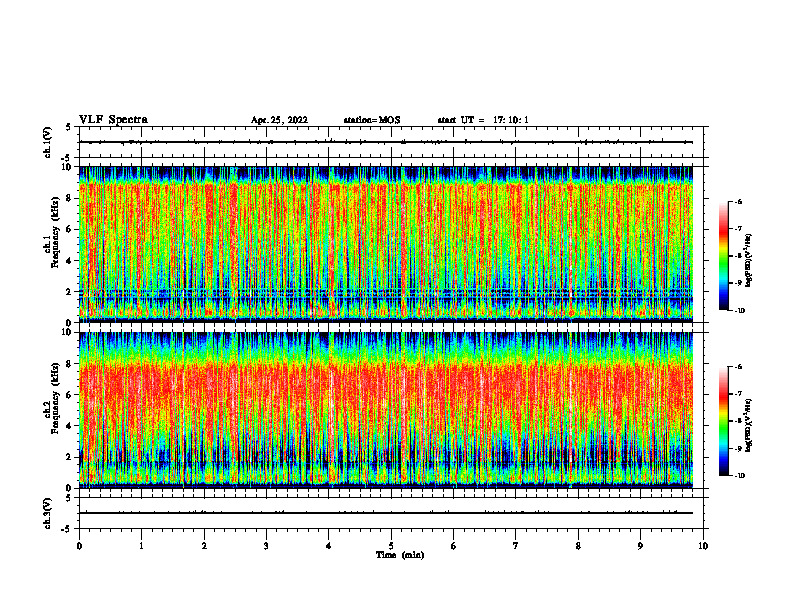The width and height of the screenshot is (792, 612).
Task: Click the "station=MOS" header label
Action: [372, 120]
